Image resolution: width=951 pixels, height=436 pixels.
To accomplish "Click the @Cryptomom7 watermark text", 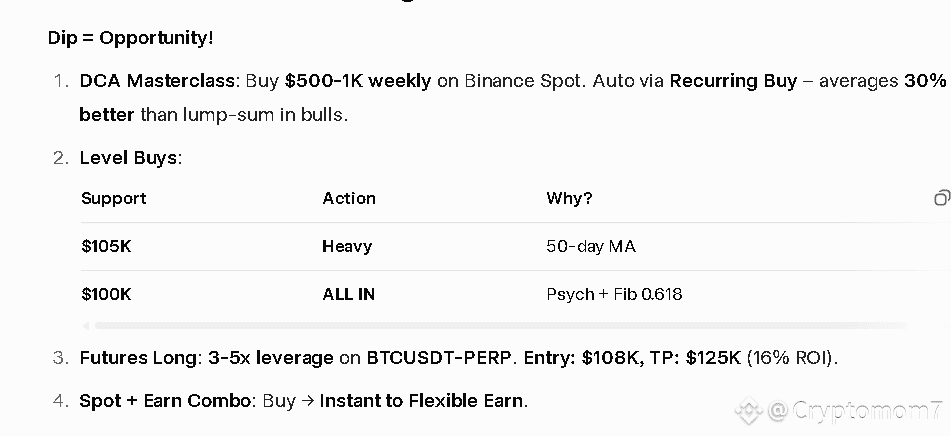I will [x=855, y=410].
